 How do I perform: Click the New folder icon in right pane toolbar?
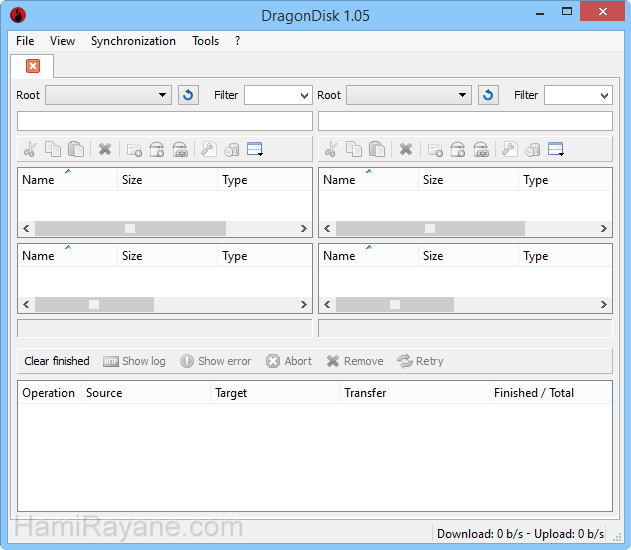[435, 150]
